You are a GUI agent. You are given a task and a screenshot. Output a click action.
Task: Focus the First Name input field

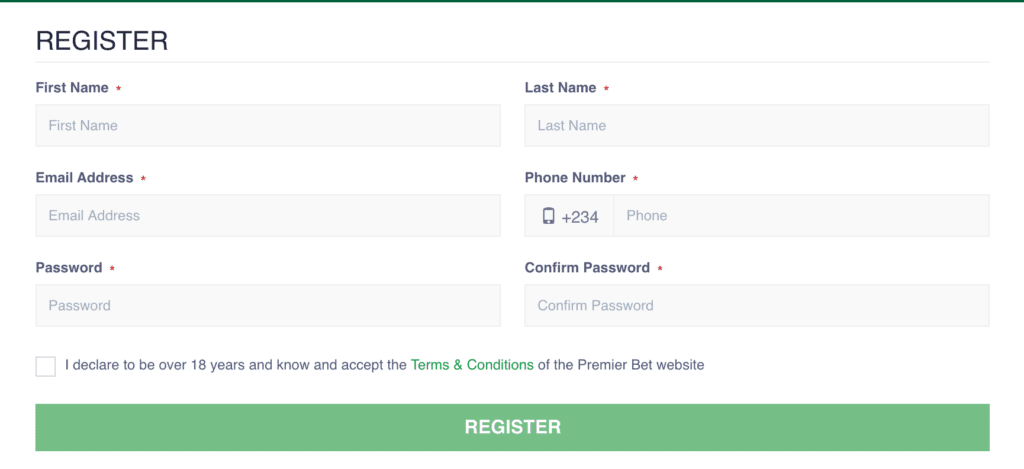[268, 125]
